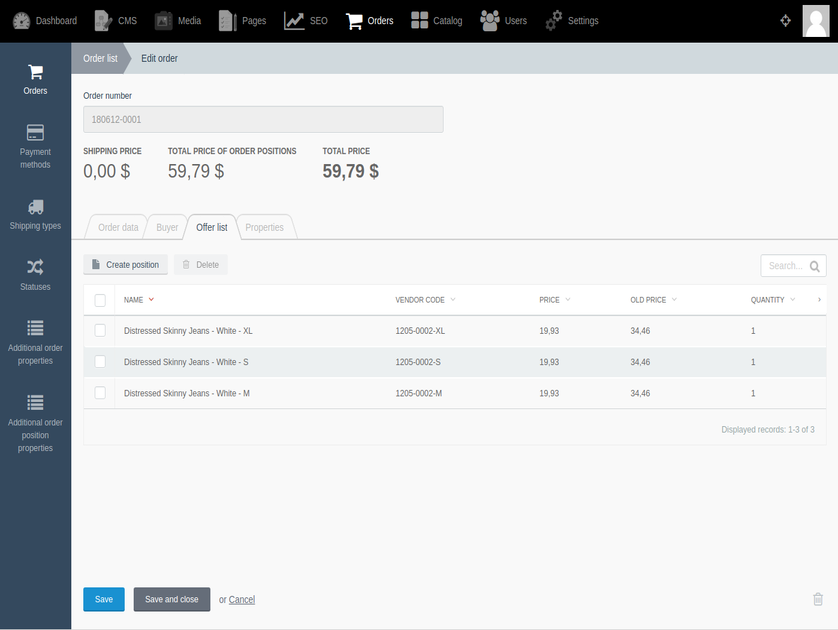Click the Users group icon
This screenshot has width=838, height=630.
pos(490,21)
